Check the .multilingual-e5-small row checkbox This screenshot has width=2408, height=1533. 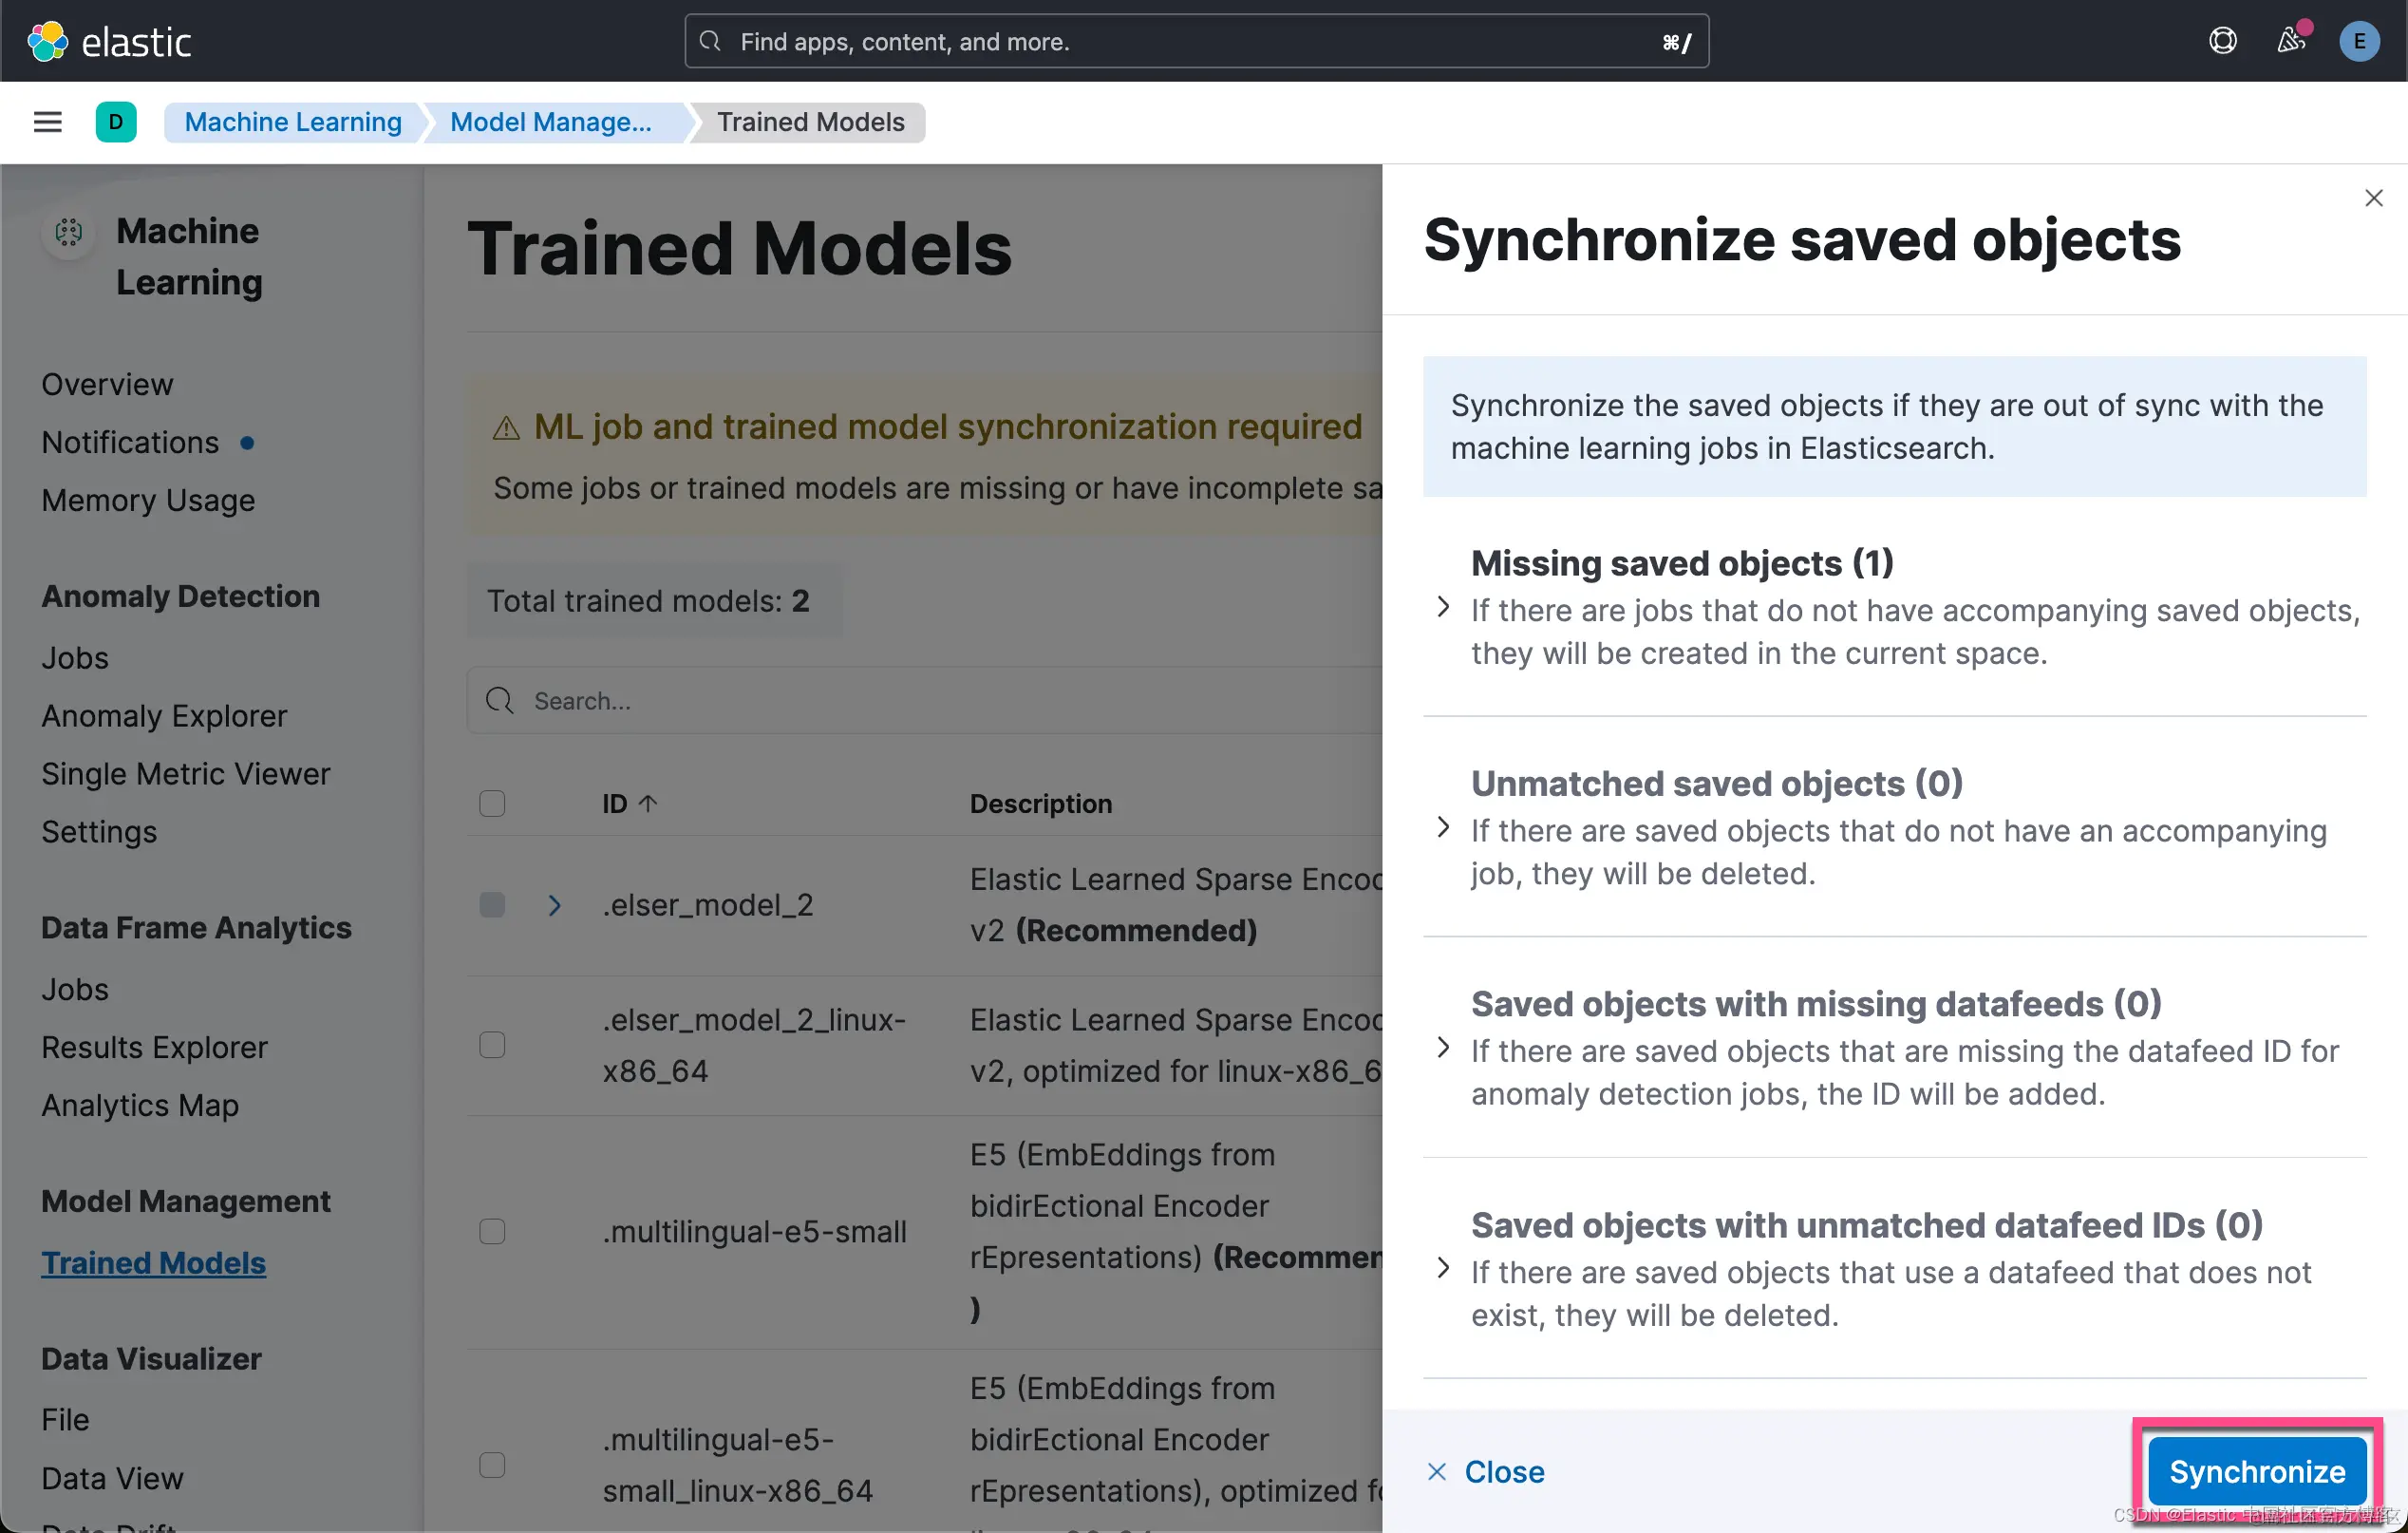pyautogui.click(x=492, y=1231)
